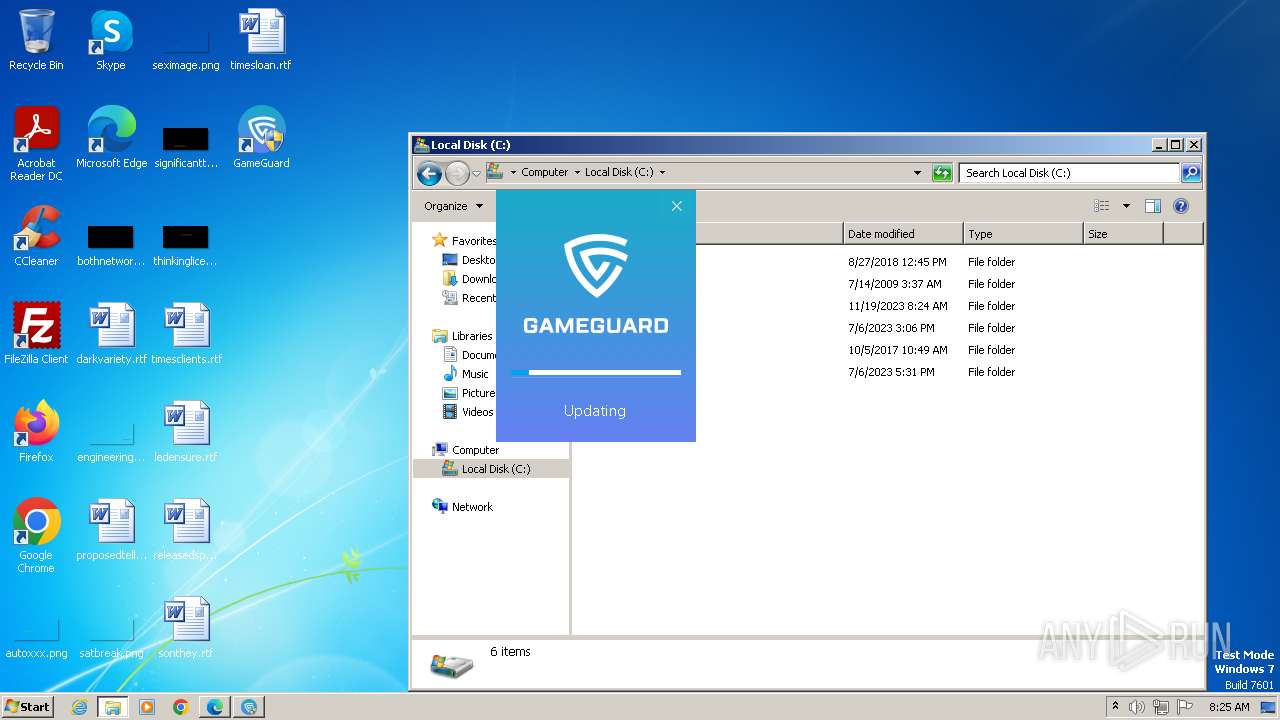Click the GameGuard taskbar button
The image size is (1280, 720).
249,707
